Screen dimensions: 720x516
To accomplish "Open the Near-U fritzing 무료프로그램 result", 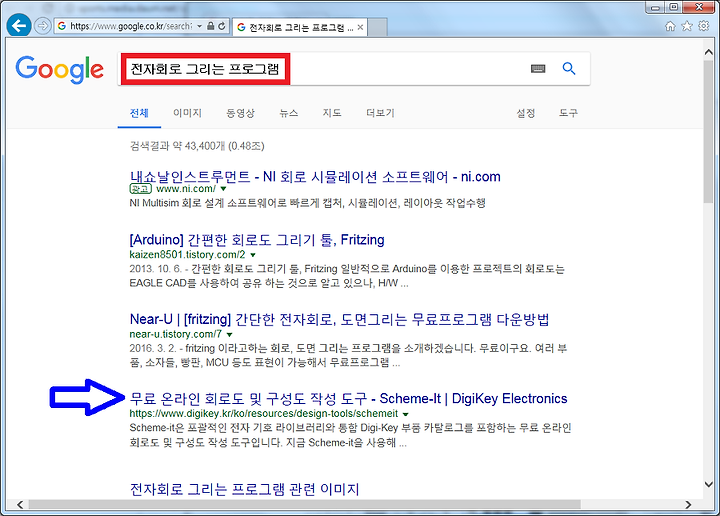I will pos(339,319).
